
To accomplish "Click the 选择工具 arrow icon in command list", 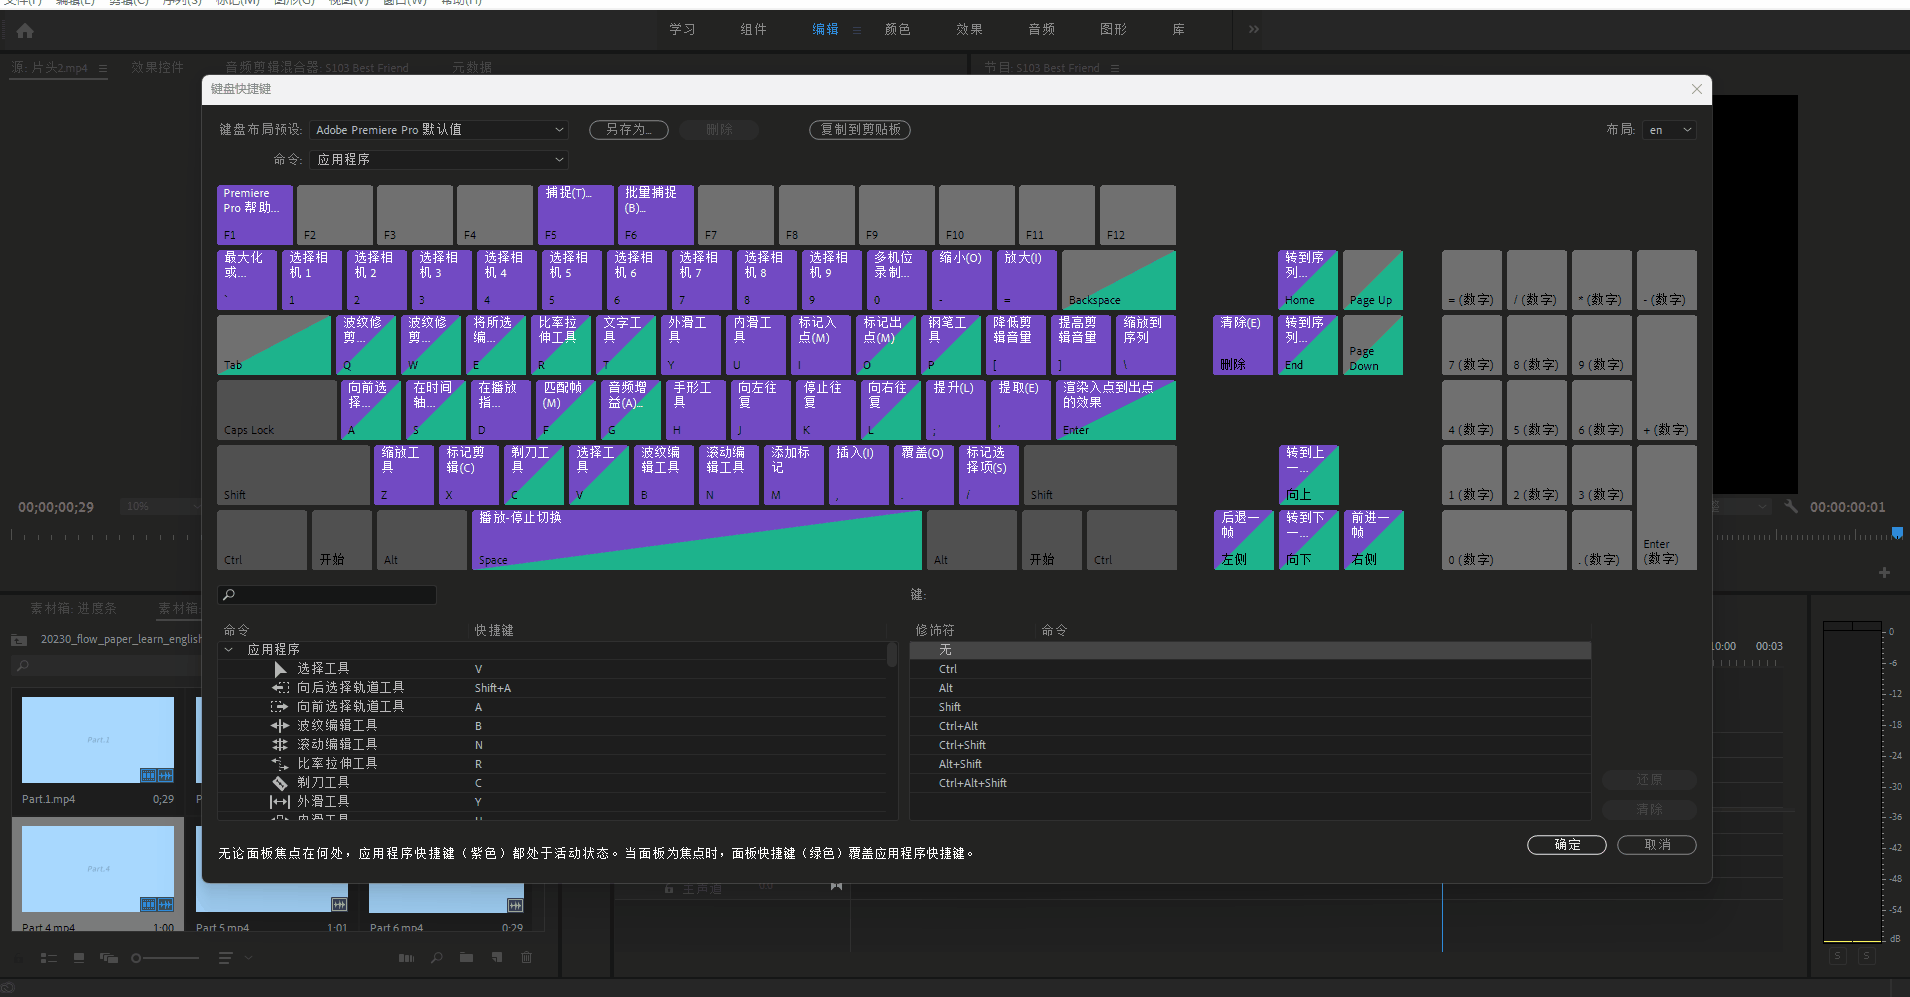I will (280, 669).
